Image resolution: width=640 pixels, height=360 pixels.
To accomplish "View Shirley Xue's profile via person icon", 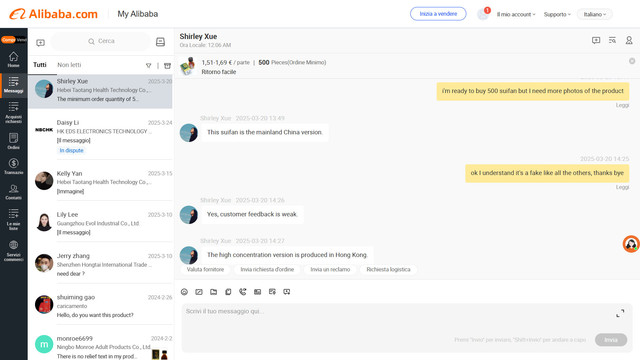I will pos(629,40).
